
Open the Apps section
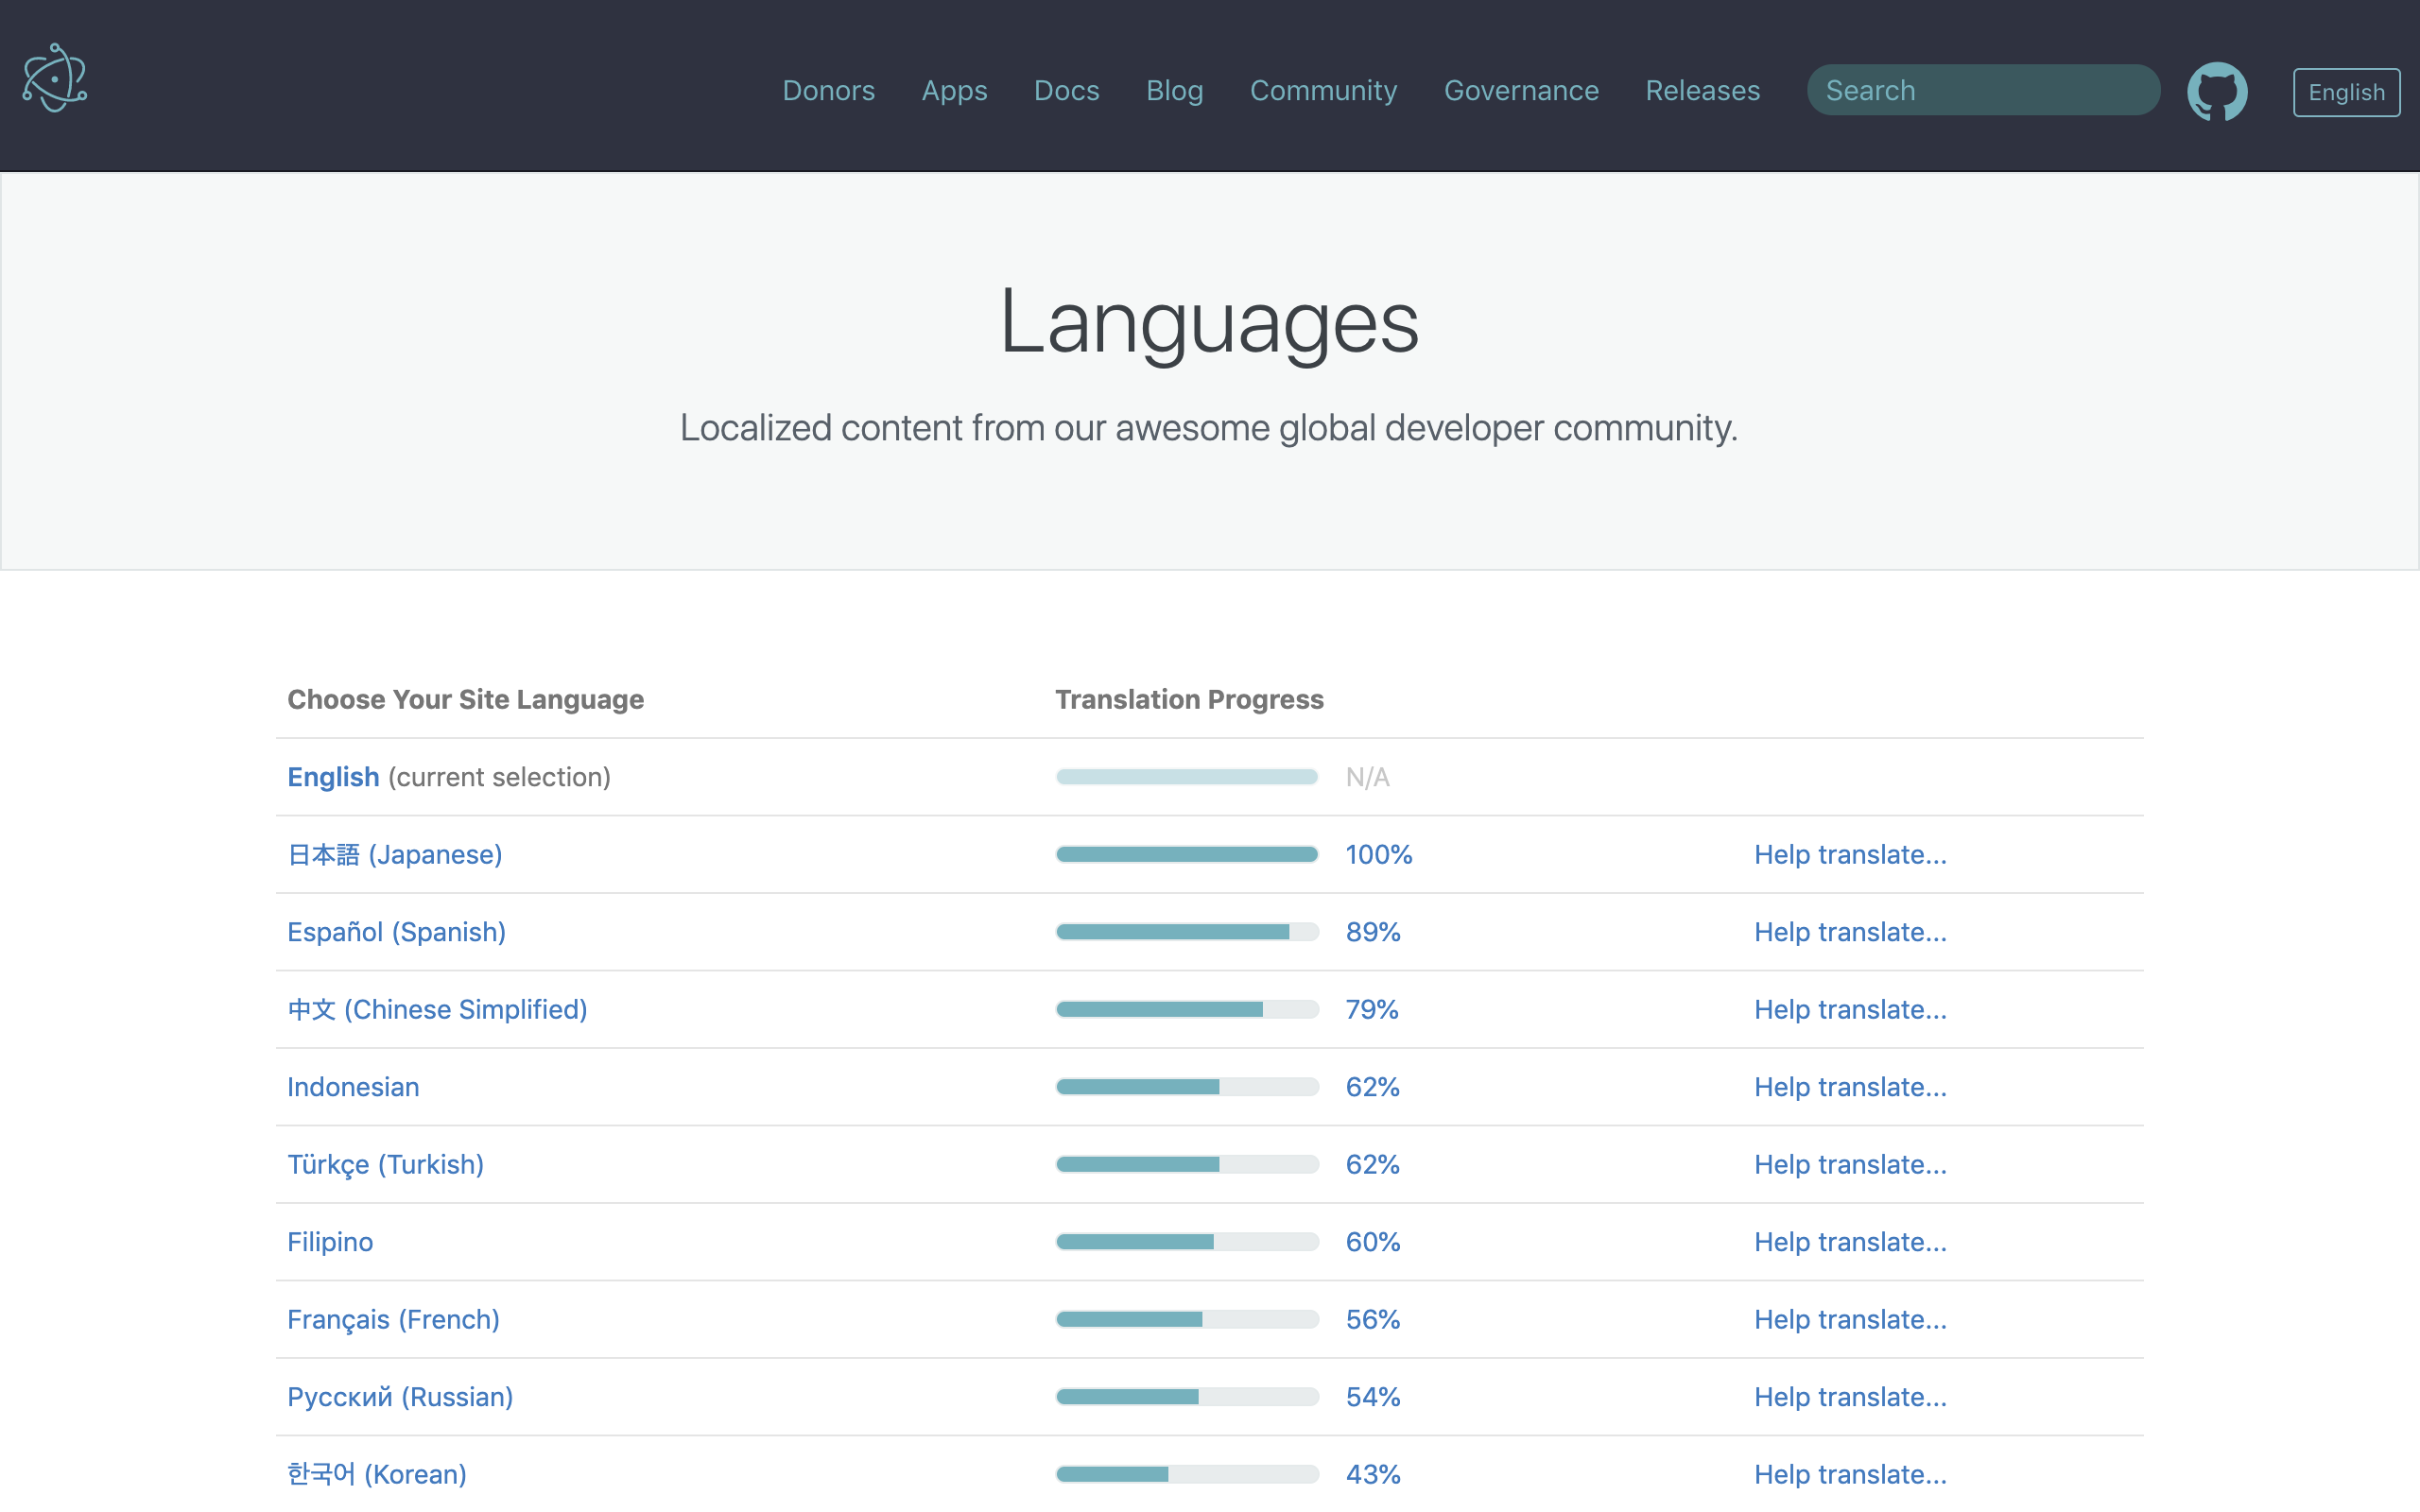(x=953, y=90)
